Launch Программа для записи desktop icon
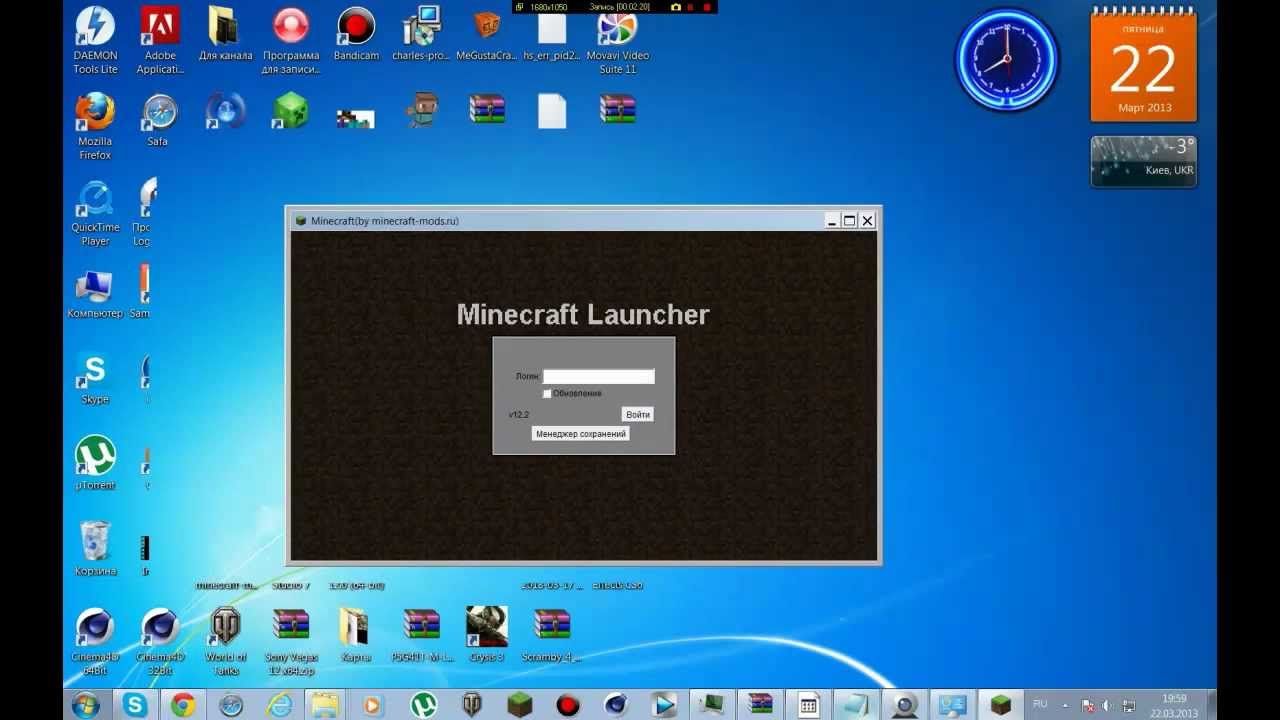The width and height of the screenshot is (1280, 720). pyautogui.click(x=290, y=41)
